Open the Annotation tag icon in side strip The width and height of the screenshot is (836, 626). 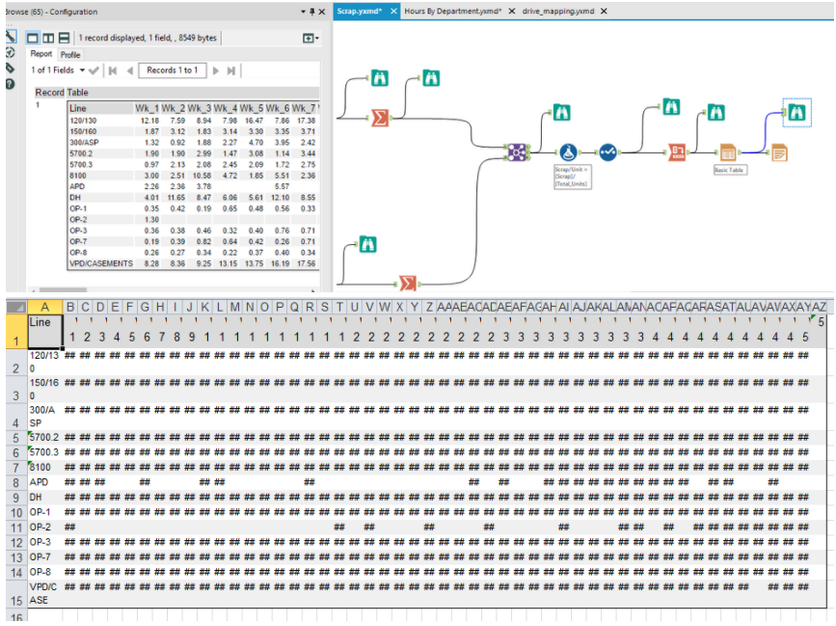click(x=10, y=68)
